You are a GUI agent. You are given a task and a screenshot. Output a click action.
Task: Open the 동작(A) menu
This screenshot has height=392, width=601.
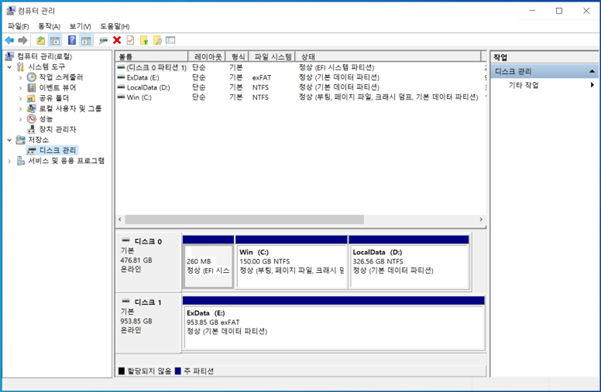(49, 26)
